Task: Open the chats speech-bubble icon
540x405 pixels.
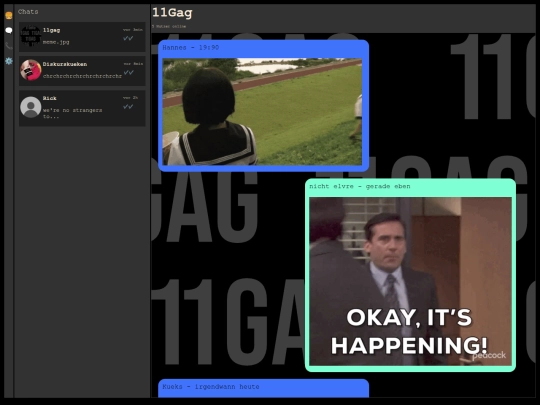Action: pos(9,30)
